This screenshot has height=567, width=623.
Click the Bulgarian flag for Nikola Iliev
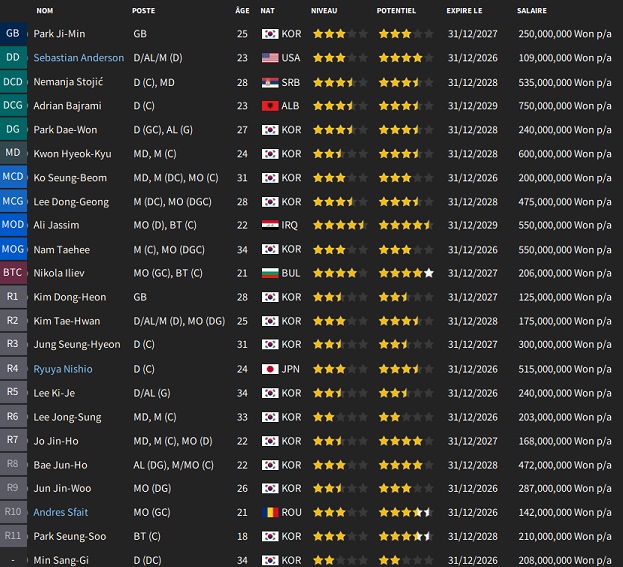(270, 273)
